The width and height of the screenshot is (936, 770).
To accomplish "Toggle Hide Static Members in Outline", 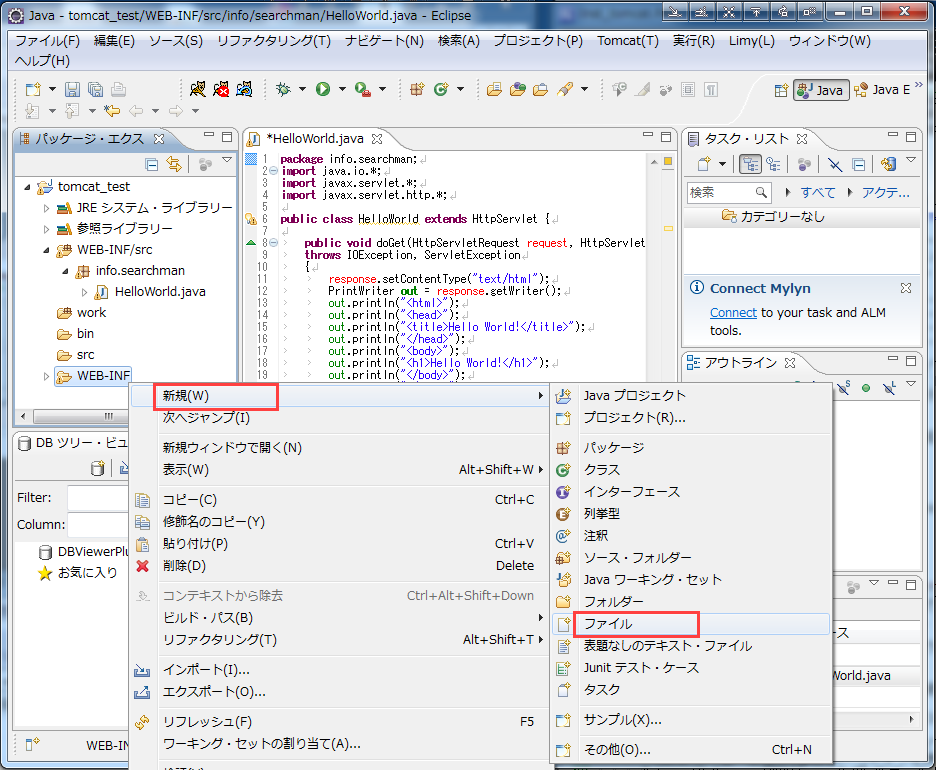I will point(843,388).
